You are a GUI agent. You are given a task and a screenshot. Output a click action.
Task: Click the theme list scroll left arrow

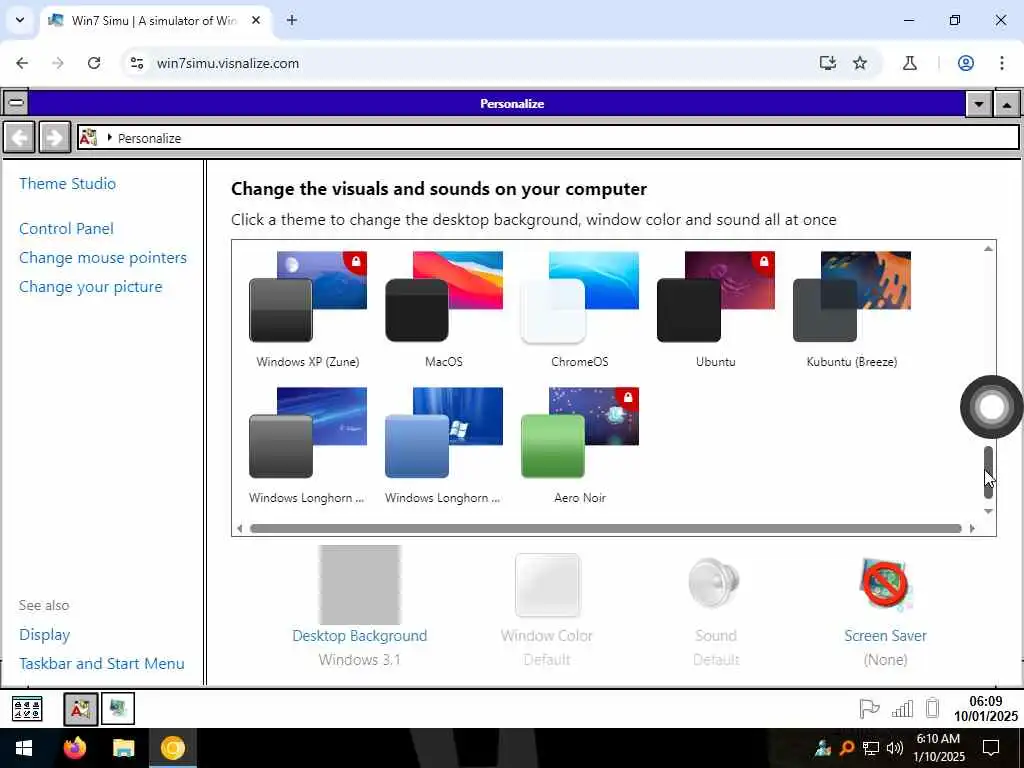click(240, 528)
